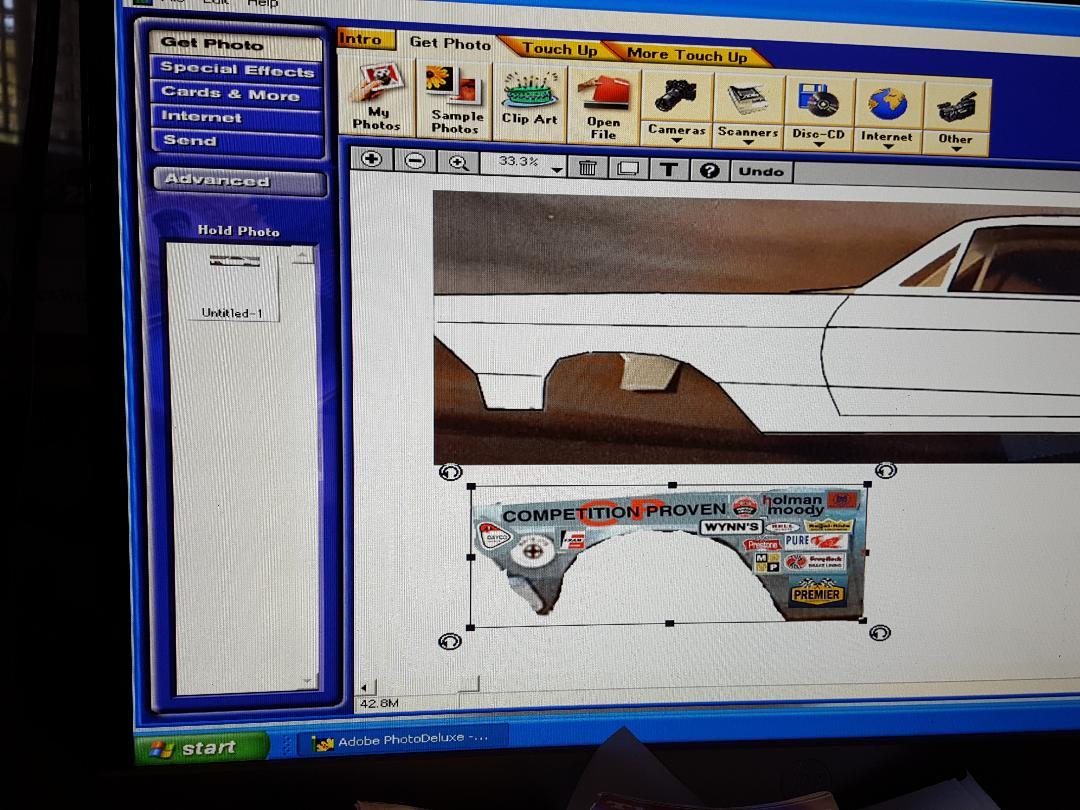Open My Photos in the Get Photo strip

(x=376, y=96)
